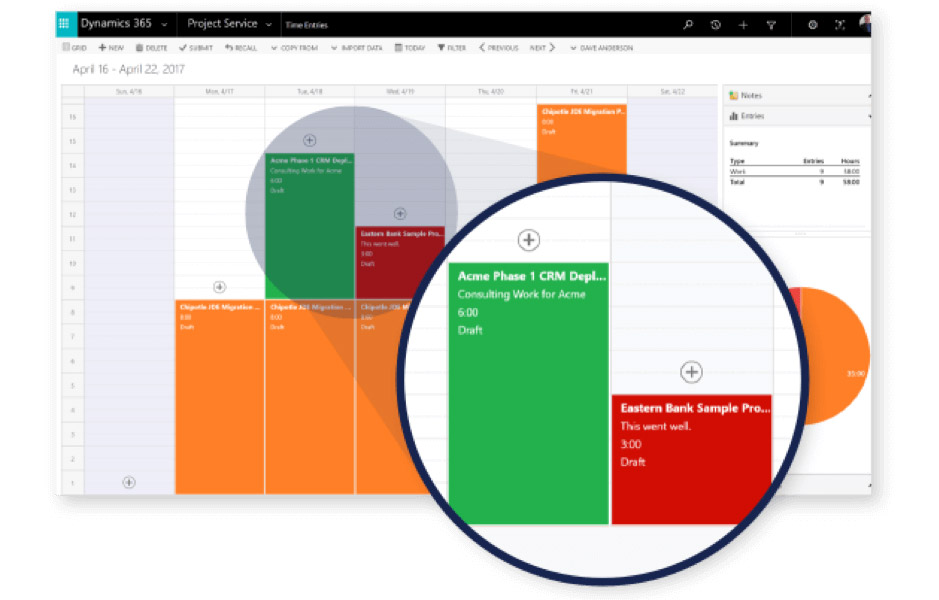The width and height of the screenshot is (939, 600).
Task: Expand the Entries panel section
Action: click(798, 116)
